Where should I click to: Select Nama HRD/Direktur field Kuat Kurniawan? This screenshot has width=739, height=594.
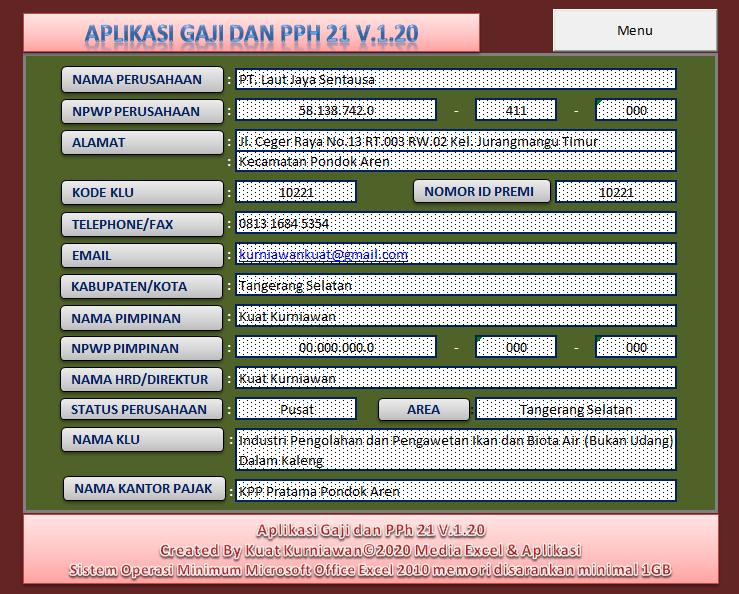(456, 378)
